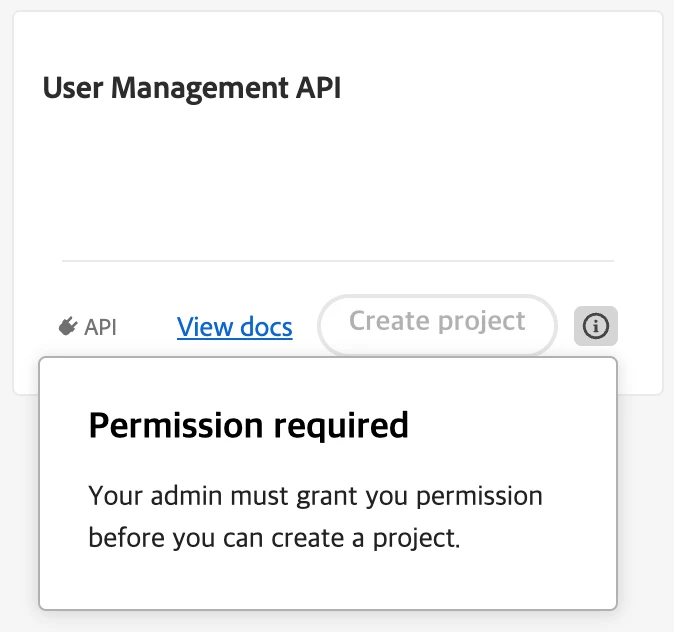The image size is (674, 632).
Task: Click the API text label
Action: 100,327
